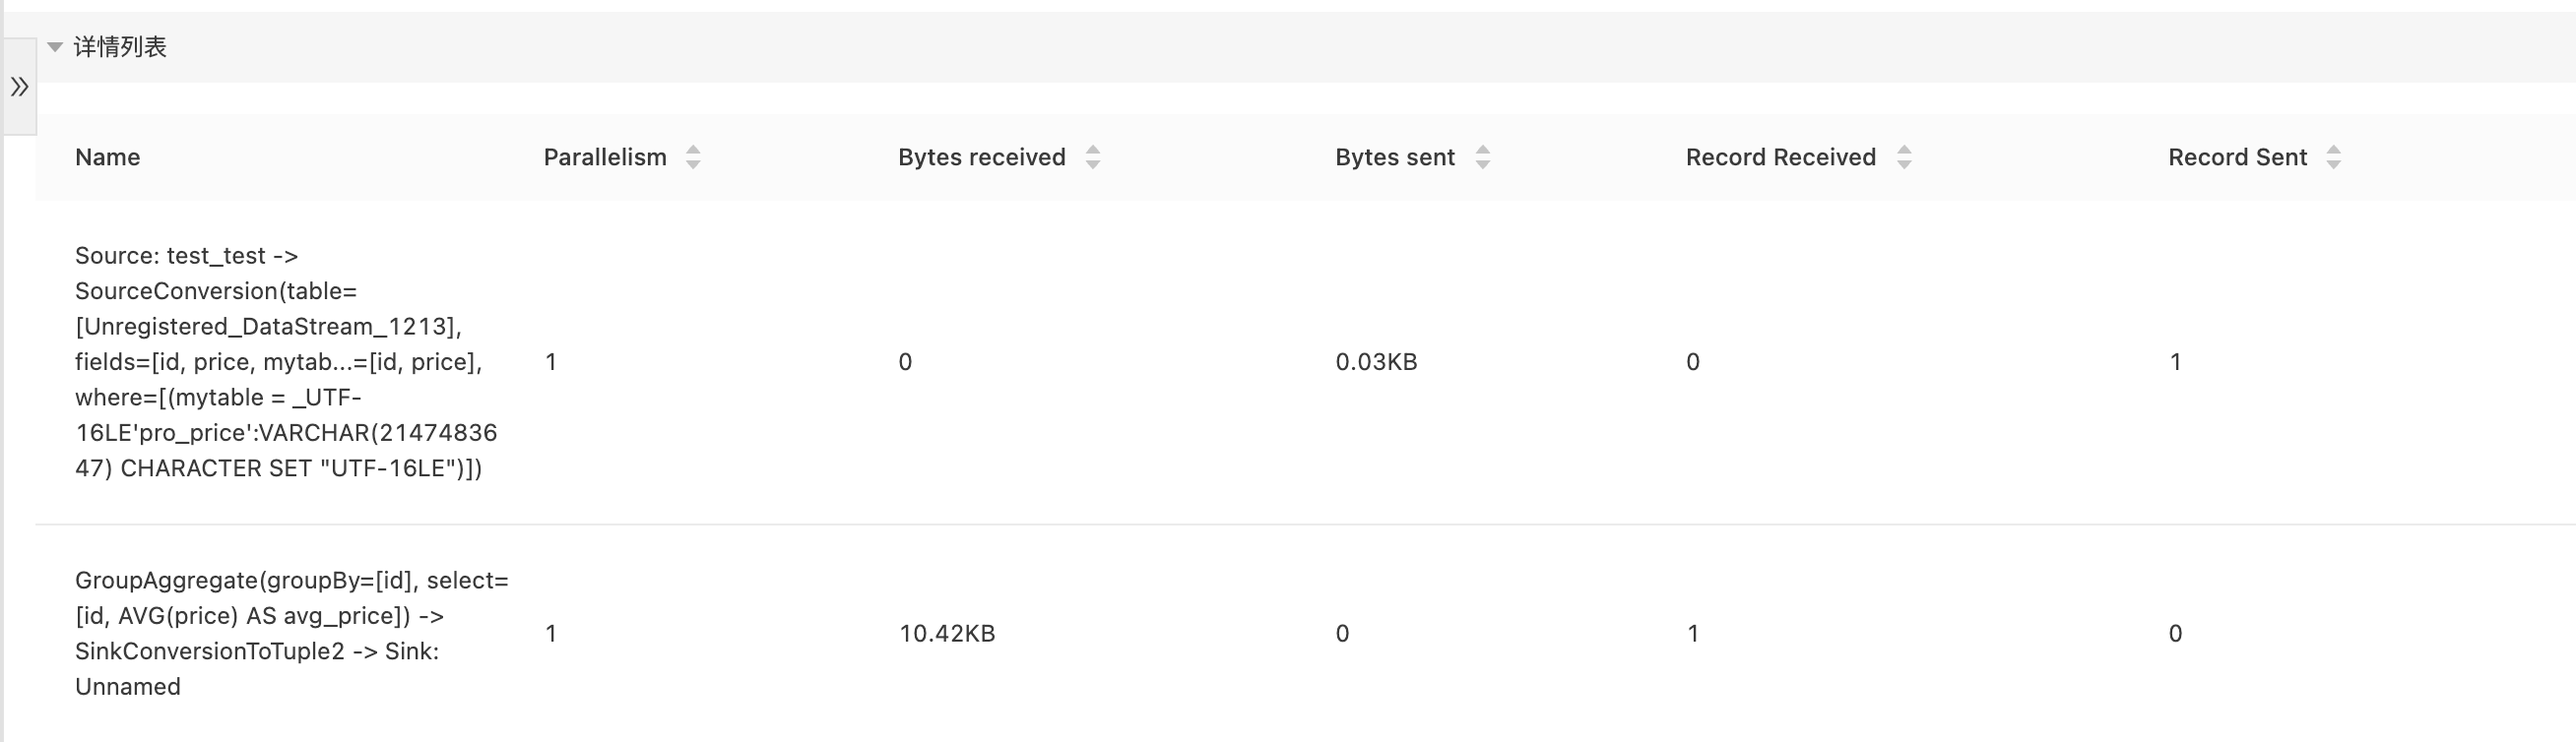Open the Source: test_test operator row
The width and height of the screenshot is (2576, 742).
(1305, 362)
